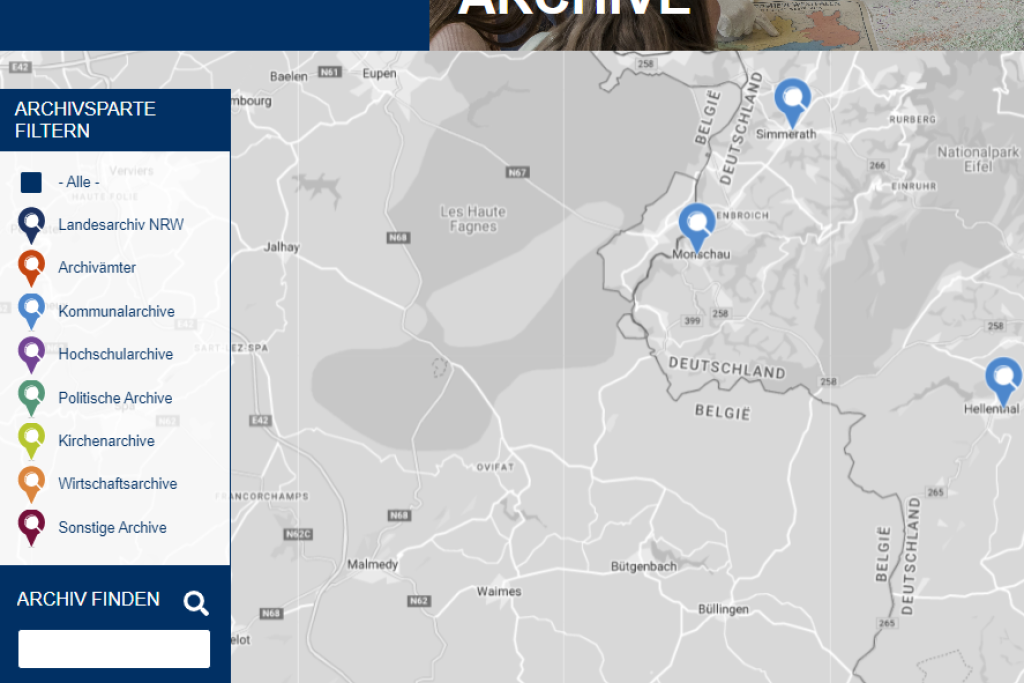Filter by Kirchenarchive label

(106, 441)
